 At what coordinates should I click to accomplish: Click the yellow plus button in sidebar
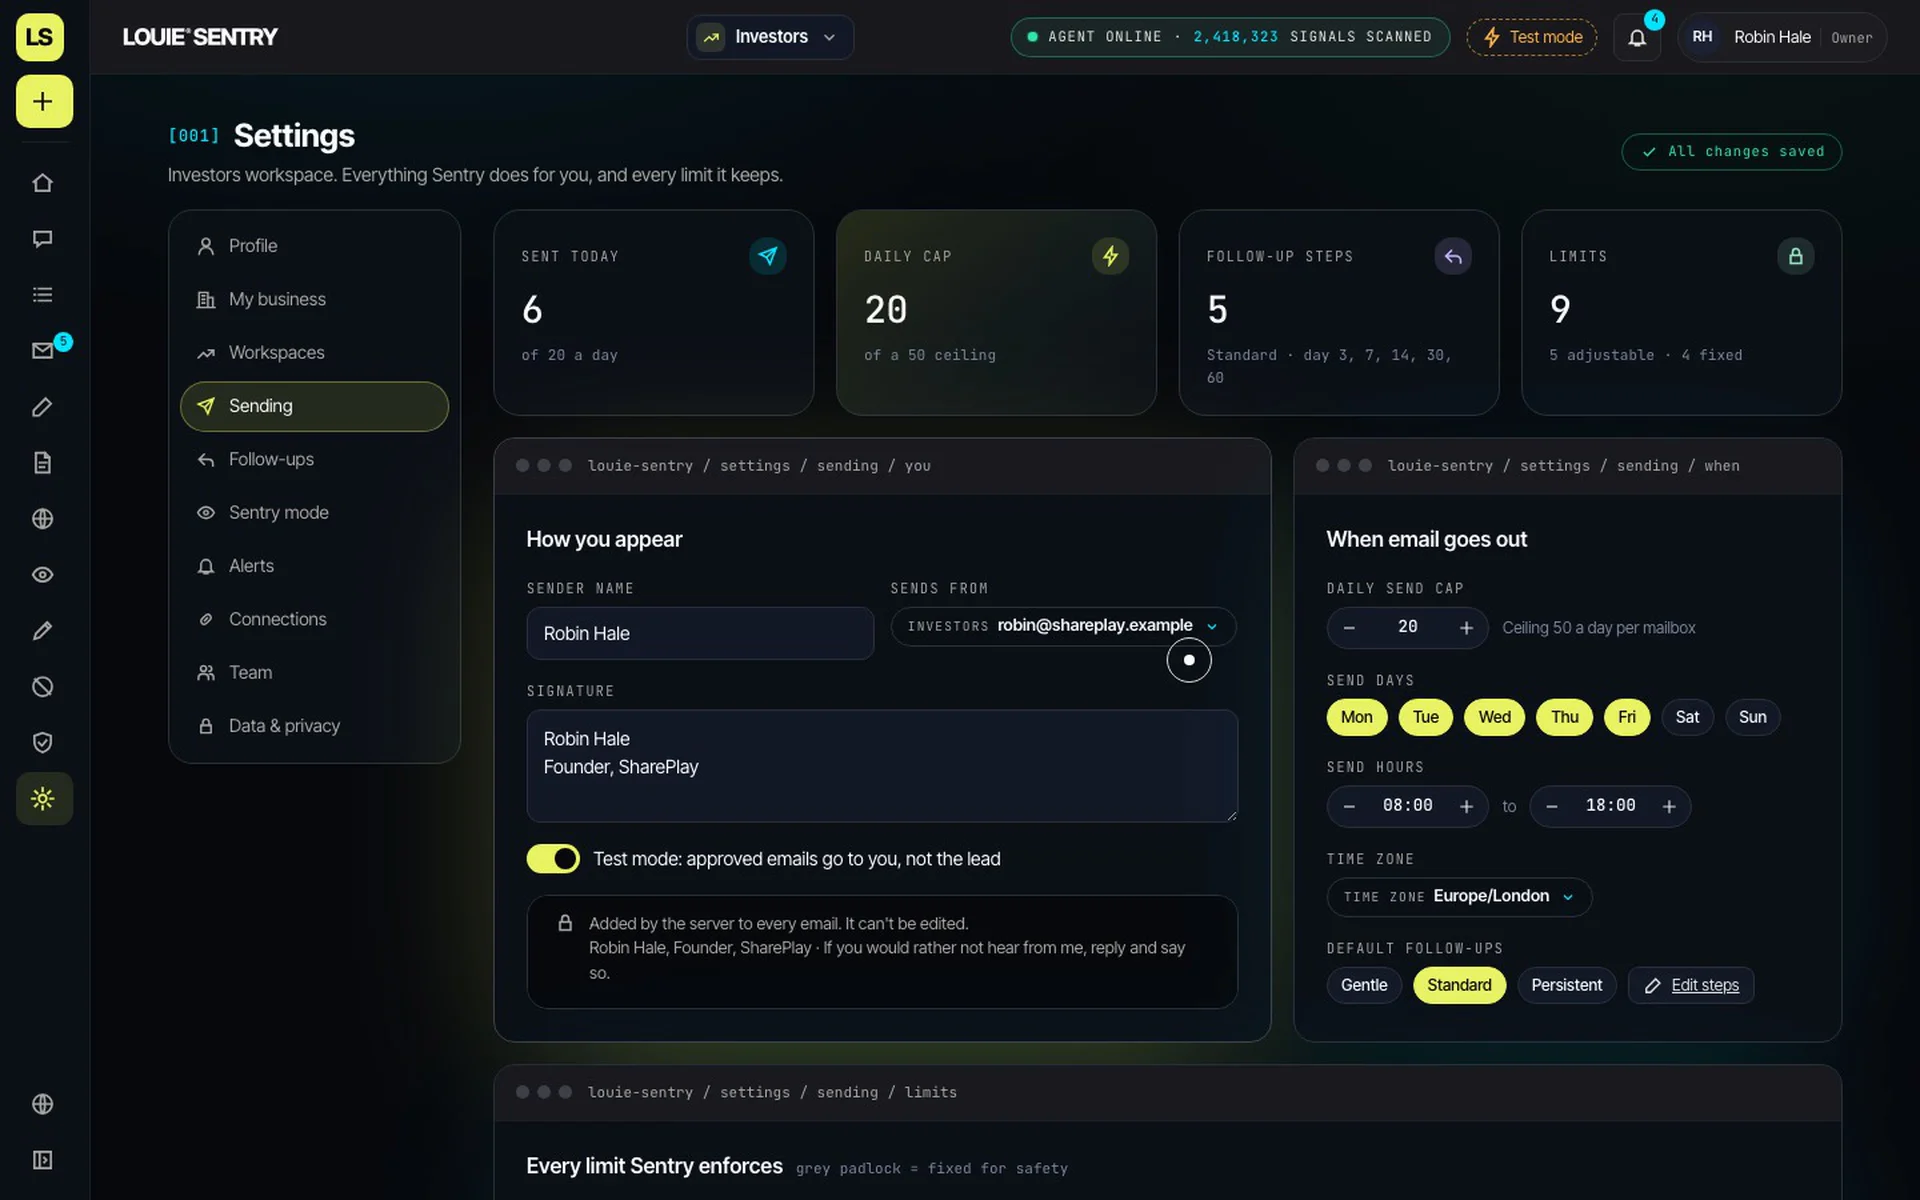[x=44, y=101]
